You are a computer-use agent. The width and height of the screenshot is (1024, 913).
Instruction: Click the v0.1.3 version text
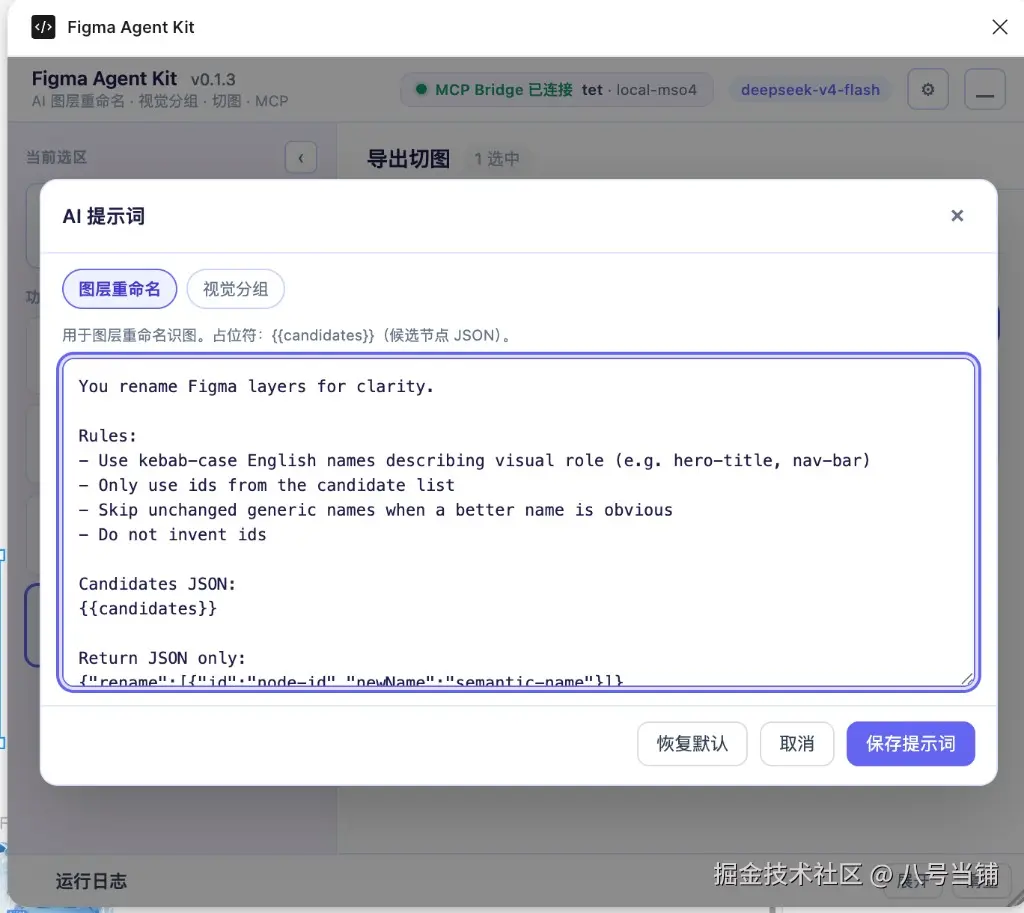[x=213, y=80]
